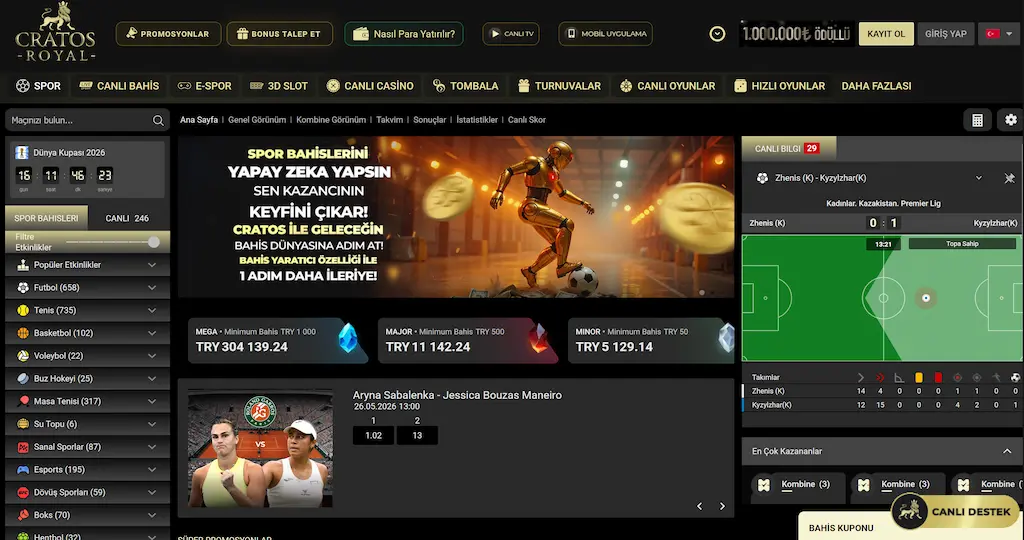The width and height of the screenshot is (1024, 540).
Task: Open the DAHA FAZLASI menu
Action: click(876, 86)
